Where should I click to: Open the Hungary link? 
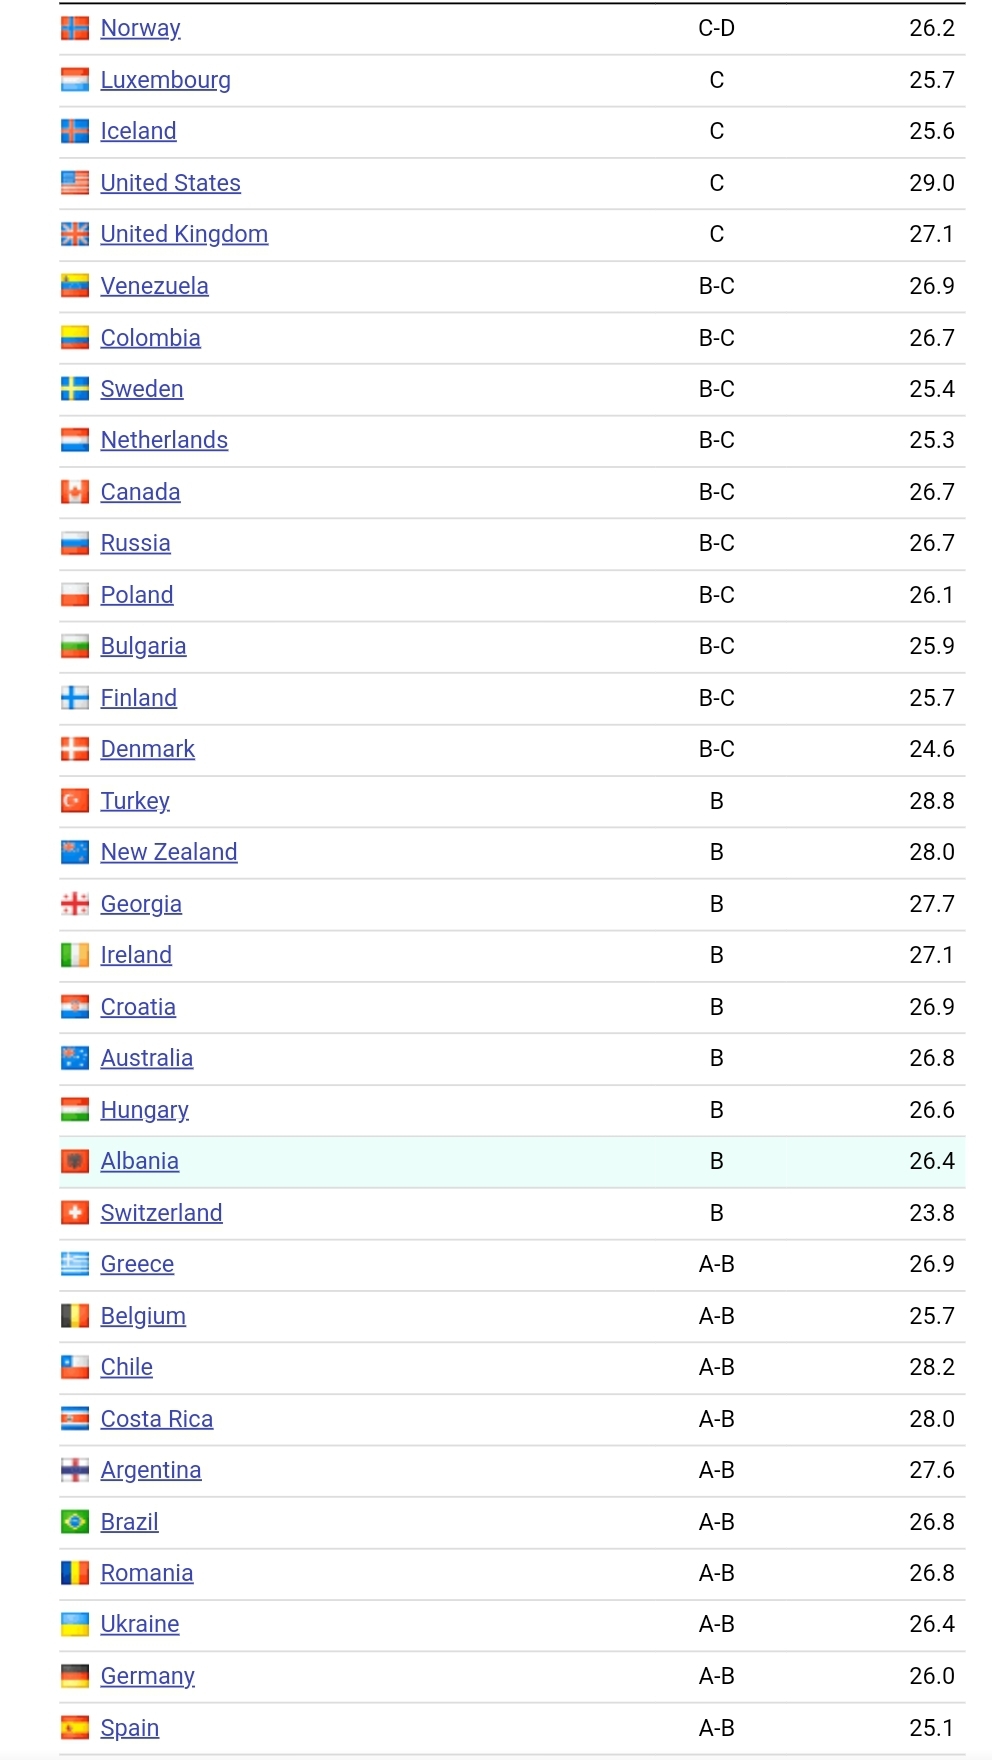[x=145, y=1110]
